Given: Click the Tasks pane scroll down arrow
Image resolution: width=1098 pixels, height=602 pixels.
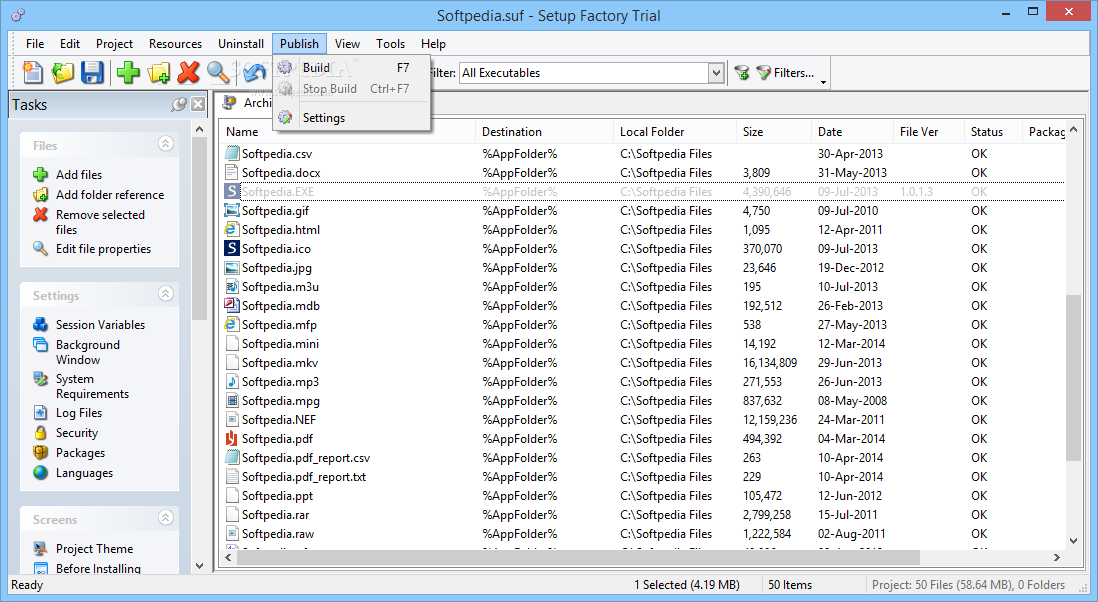Looking at the screenshot, I should (x=200, y=566).
